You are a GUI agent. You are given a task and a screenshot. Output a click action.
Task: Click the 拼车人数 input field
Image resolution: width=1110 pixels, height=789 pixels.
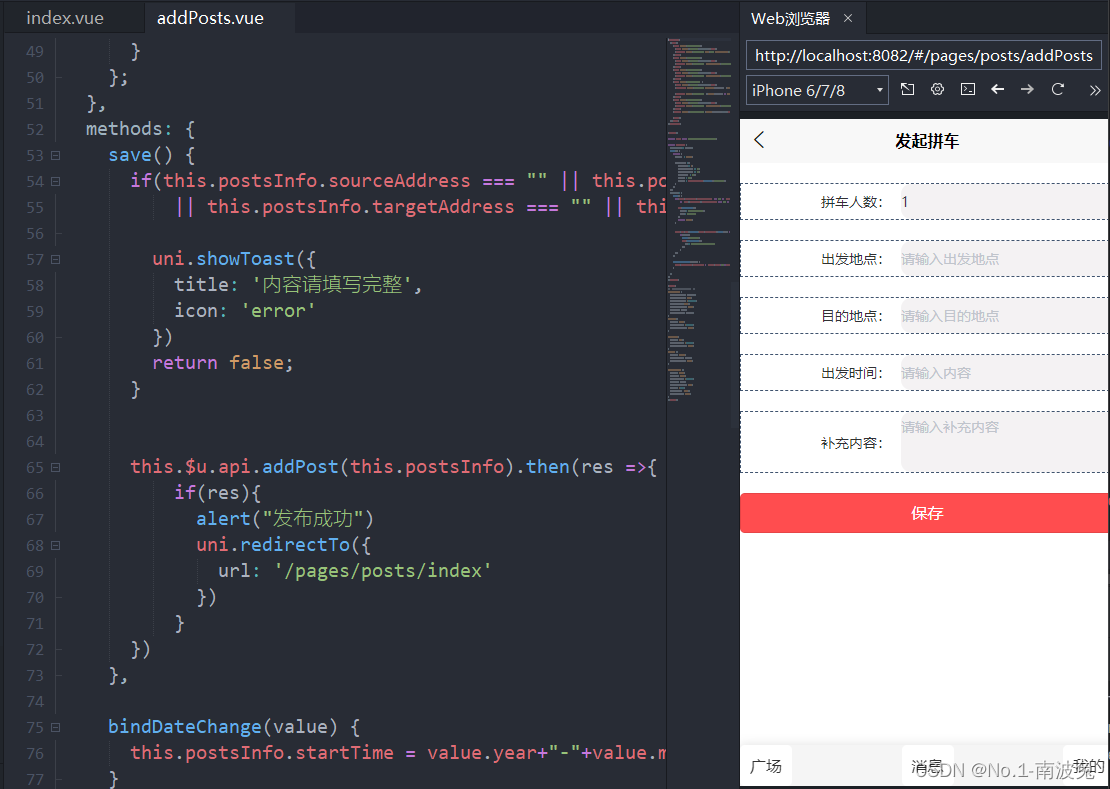1003,202
